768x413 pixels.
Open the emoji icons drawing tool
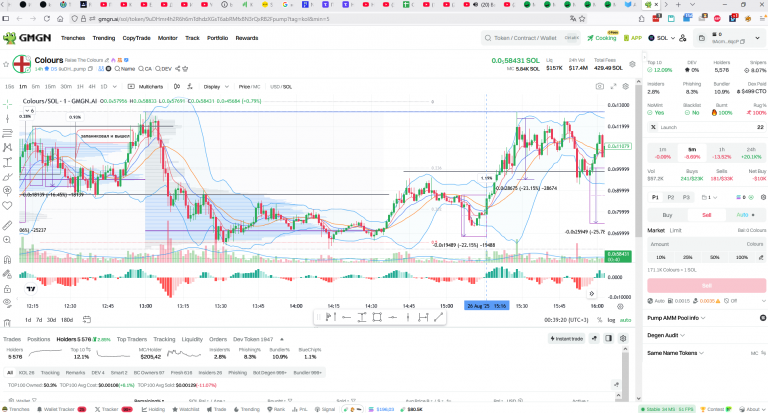[7, 191]
